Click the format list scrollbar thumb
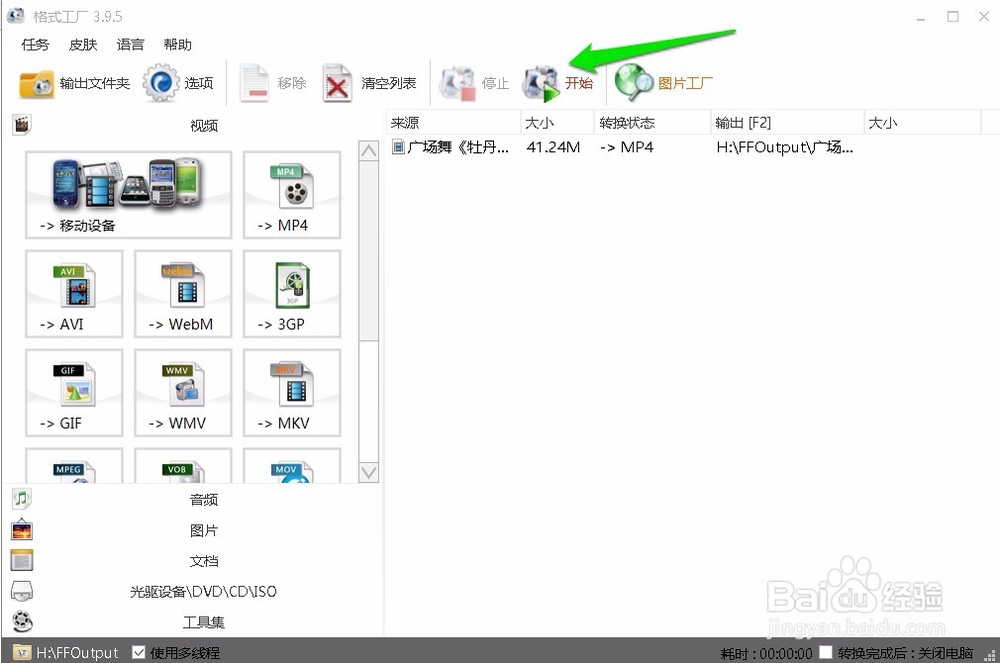Viewport: 1000px width, 663px height. pos(369,251)
